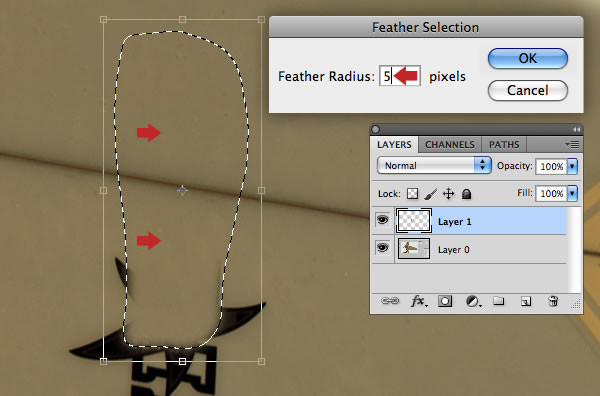Expand the Fill percentage arrow

point(572,193)
